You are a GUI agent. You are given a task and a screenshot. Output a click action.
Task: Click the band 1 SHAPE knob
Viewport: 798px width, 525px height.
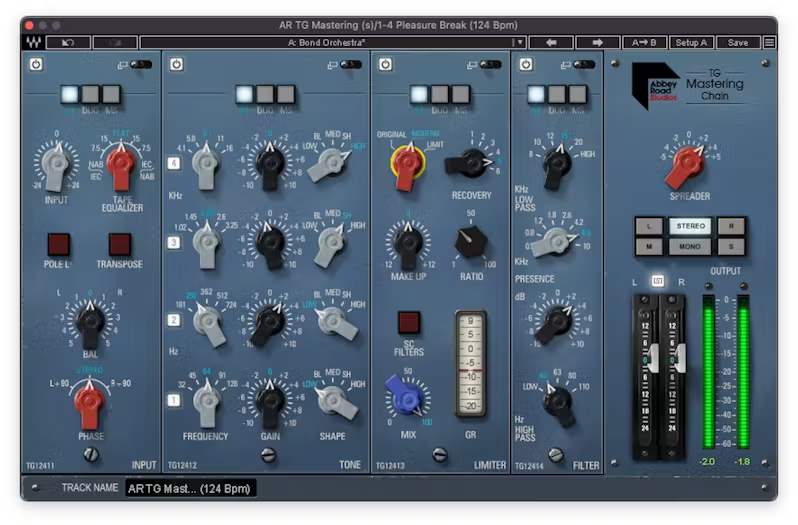(x=335, y=401)
